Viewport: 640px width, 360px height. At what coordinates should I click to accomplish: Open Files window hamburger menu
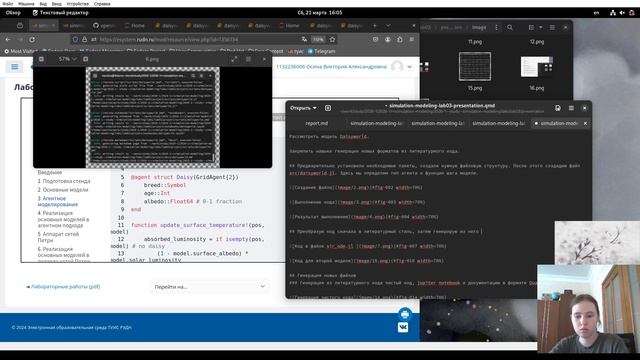(x=552, y=27)
